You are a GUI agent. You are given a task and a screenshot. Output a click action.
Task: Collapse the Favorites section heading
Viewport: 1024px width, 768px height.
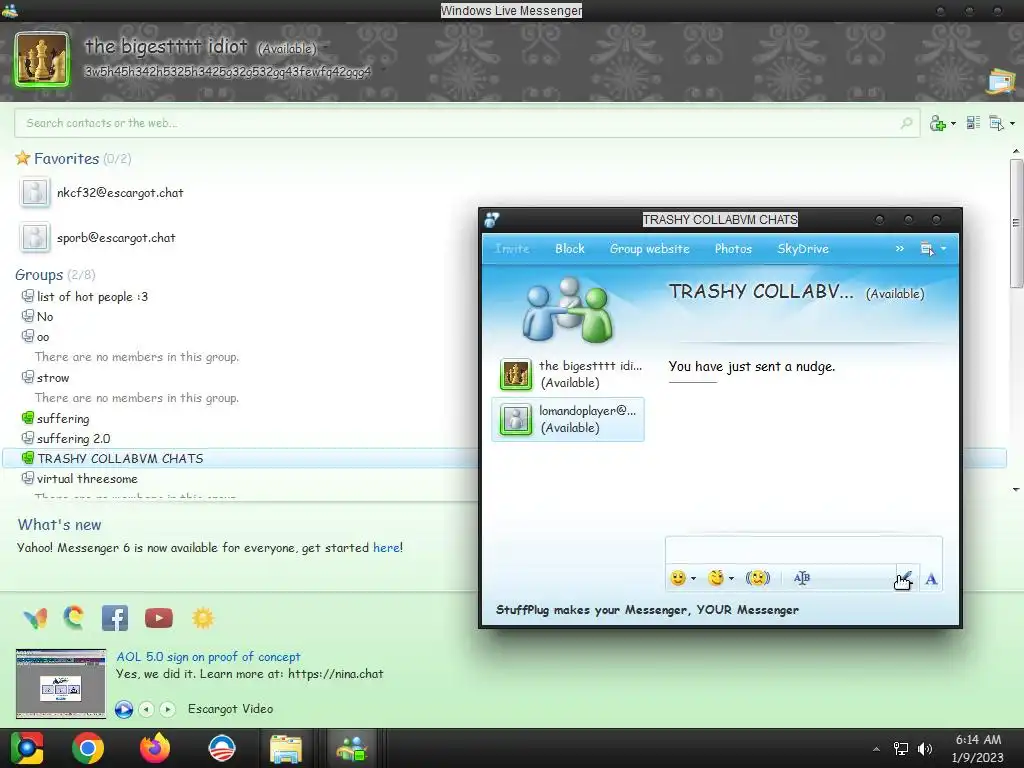(x=67, y=159)
